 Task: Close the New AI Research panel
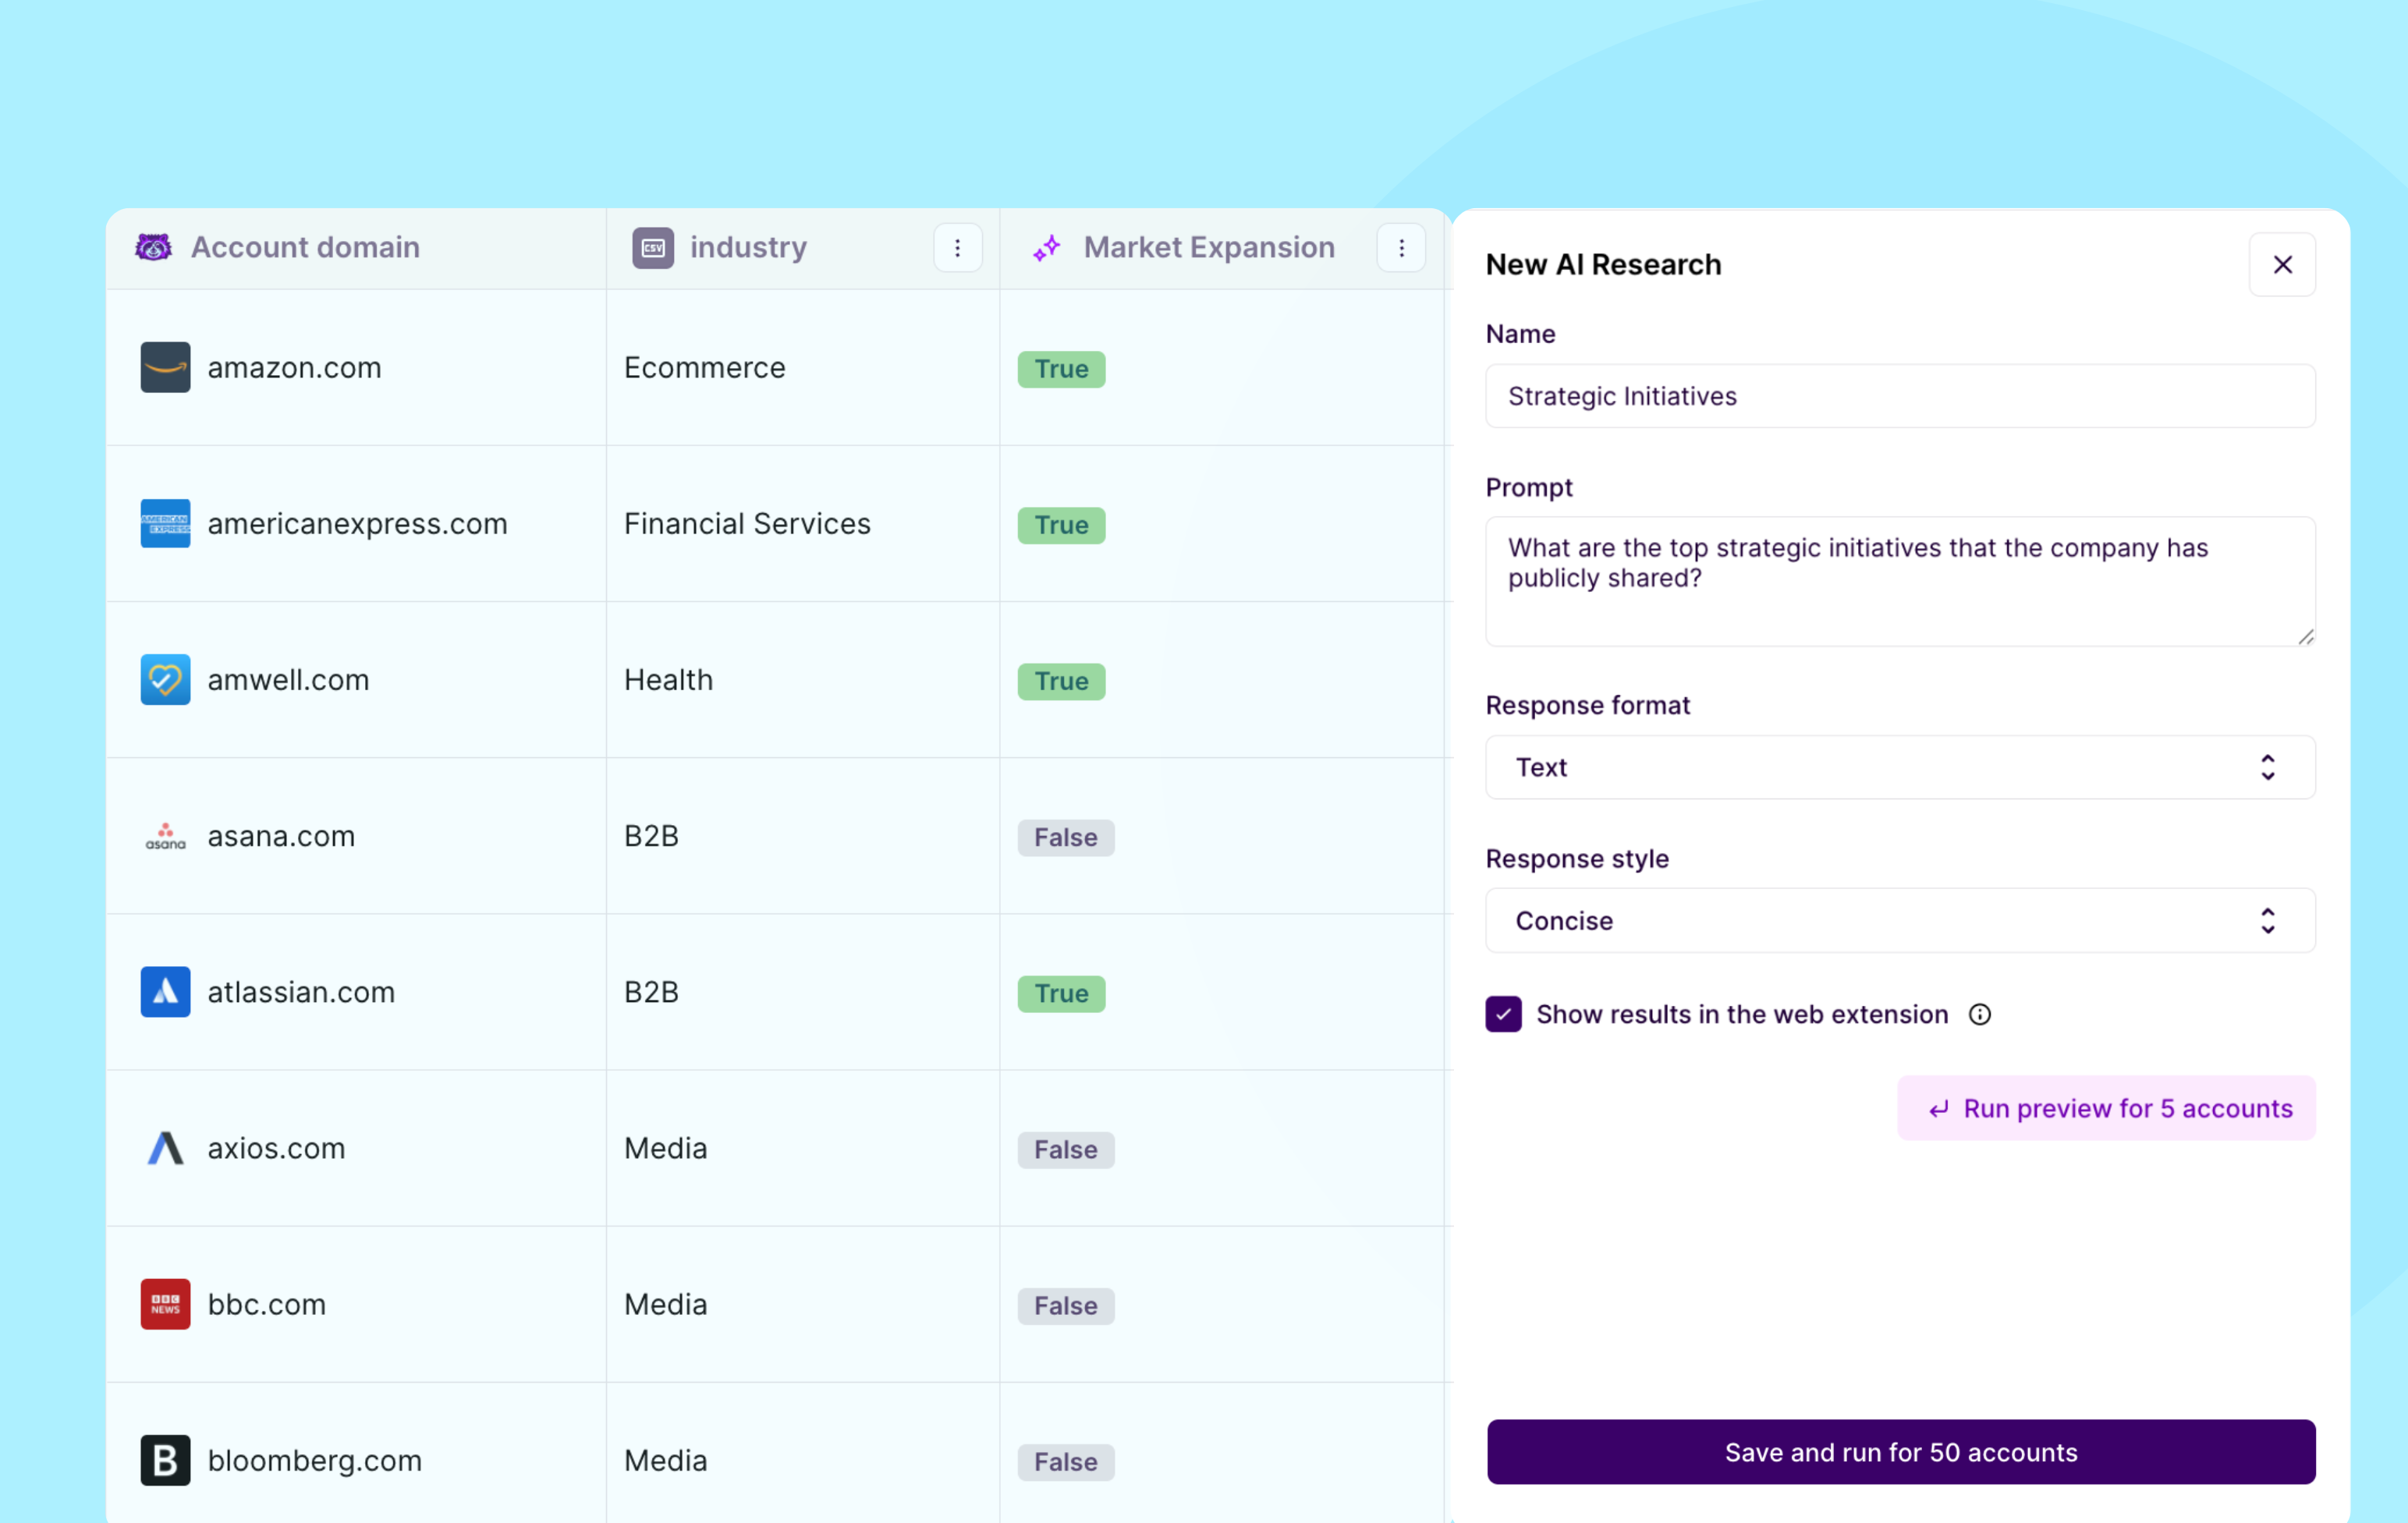click(2282, 265)
